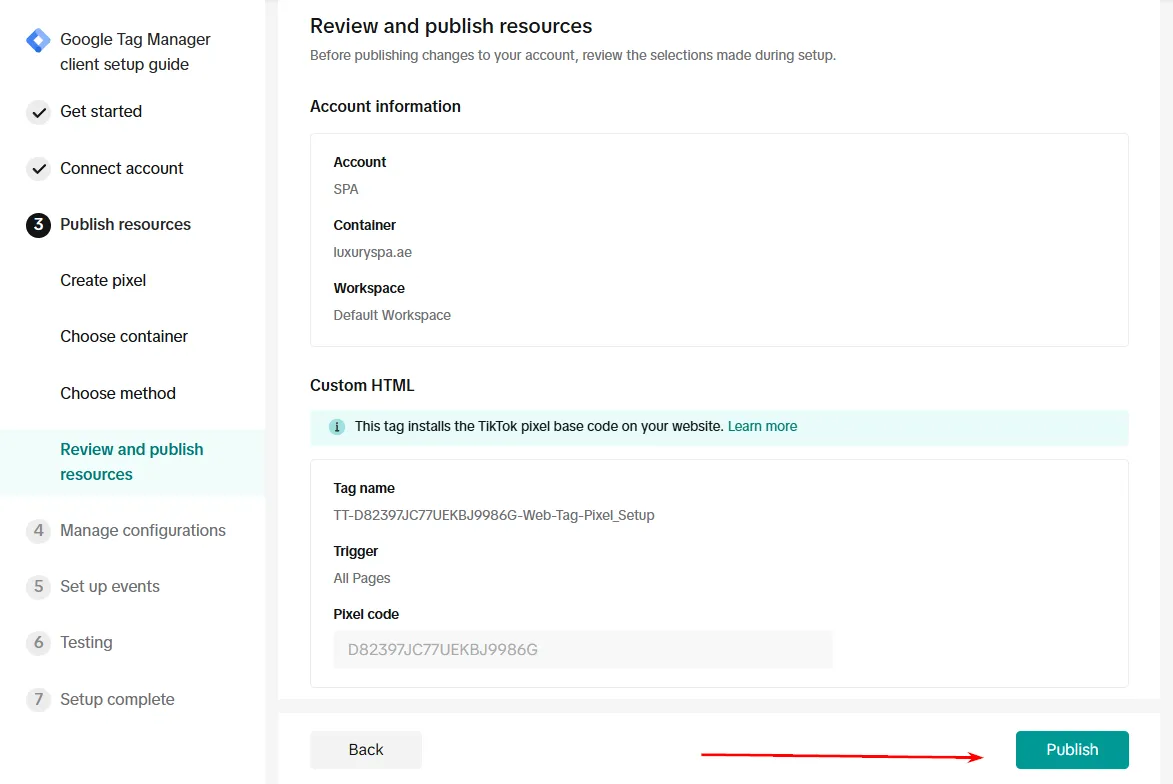Click the info icon in the TikTok pixel notice

(x=337, y=427)
